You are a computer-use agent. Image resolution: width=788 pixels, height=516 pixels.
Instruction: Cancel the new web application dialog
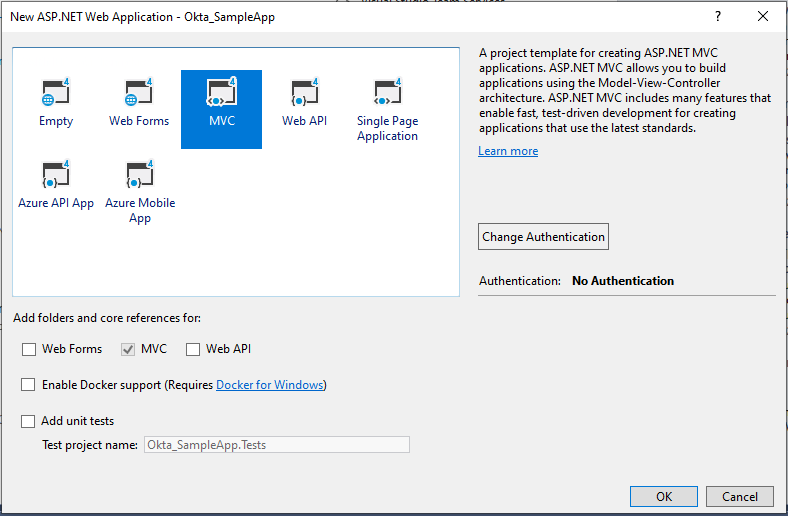(x=739, y=496)
